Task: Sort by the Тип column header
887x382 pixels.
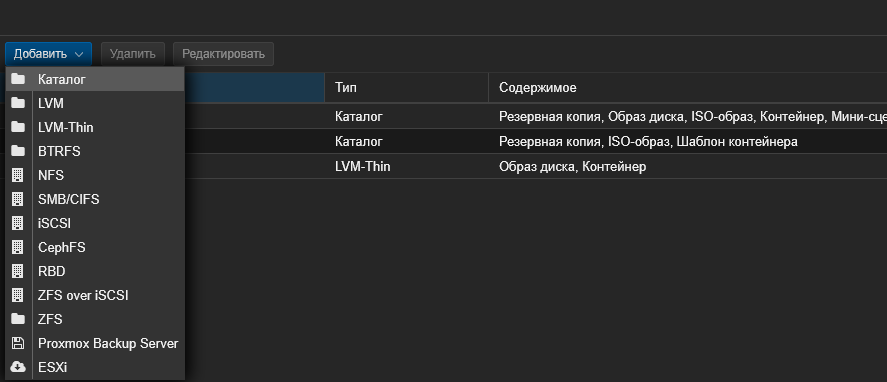Action: coord(406,88)
